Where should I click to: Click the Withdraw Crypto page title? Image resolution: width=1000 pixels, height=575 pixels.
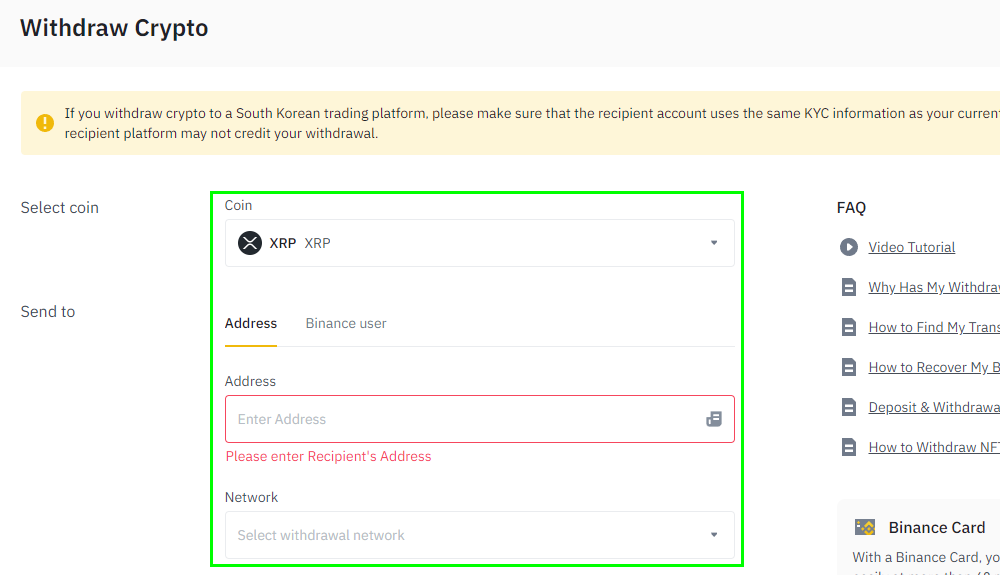click(x=114, y=28)
